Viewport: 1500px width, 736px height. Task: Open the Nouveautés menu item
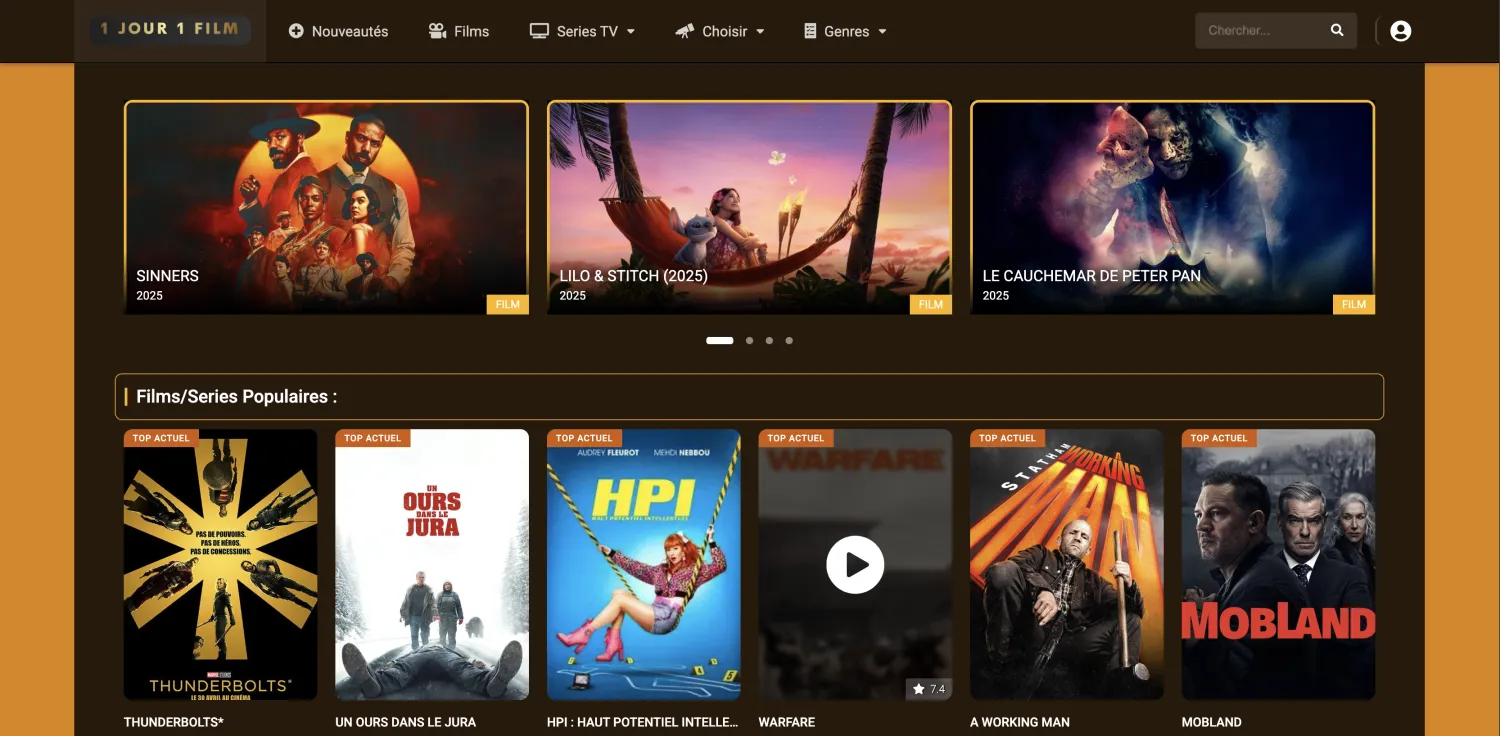pyautogui.click(x=349, y=31)
